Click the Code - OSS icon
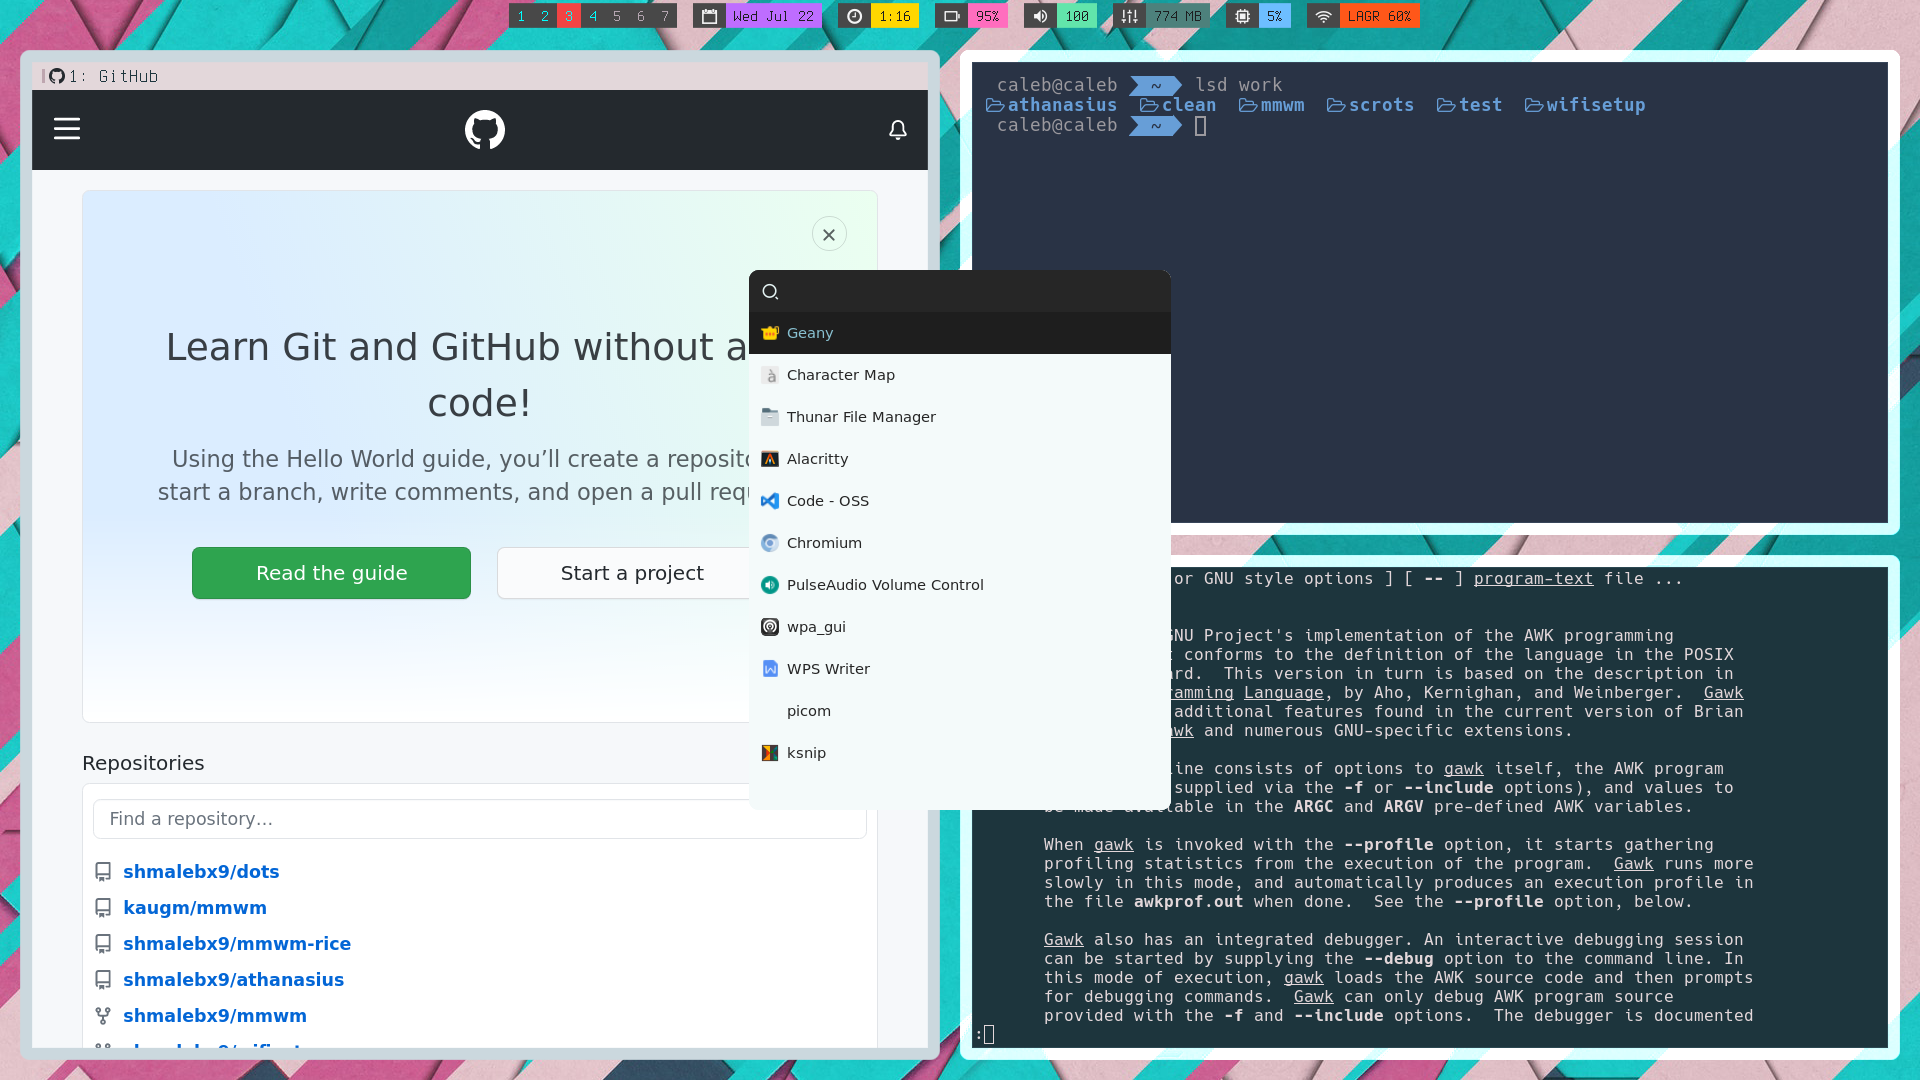1920x1080 pixels. 770,501
